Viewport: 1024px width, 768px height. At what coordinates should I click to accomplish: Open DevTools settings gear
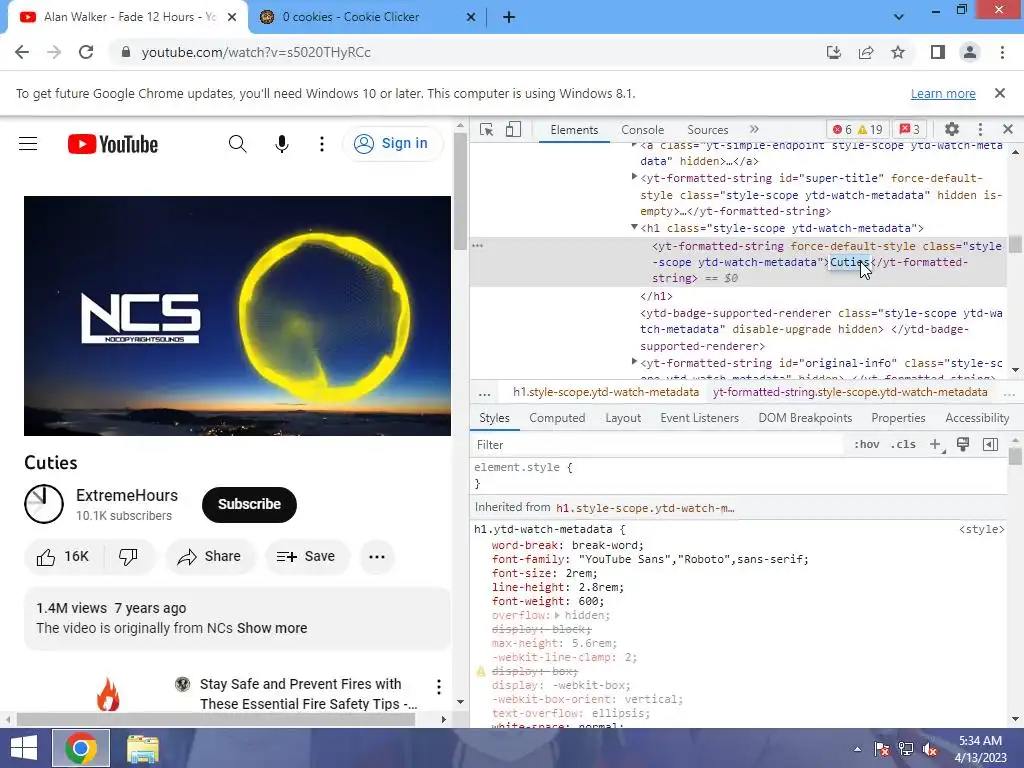pos(952,129)
